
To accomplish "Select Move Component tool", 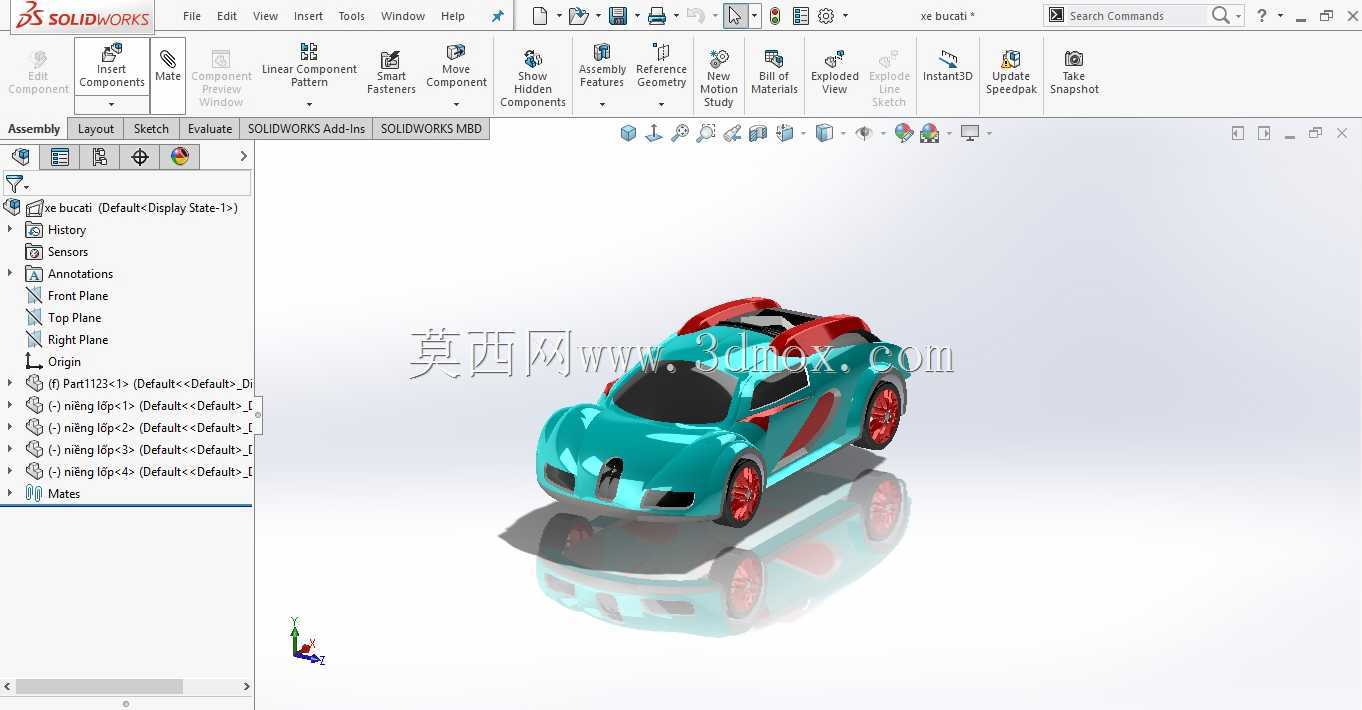I will pyautogui.click(x=456, y=65).
